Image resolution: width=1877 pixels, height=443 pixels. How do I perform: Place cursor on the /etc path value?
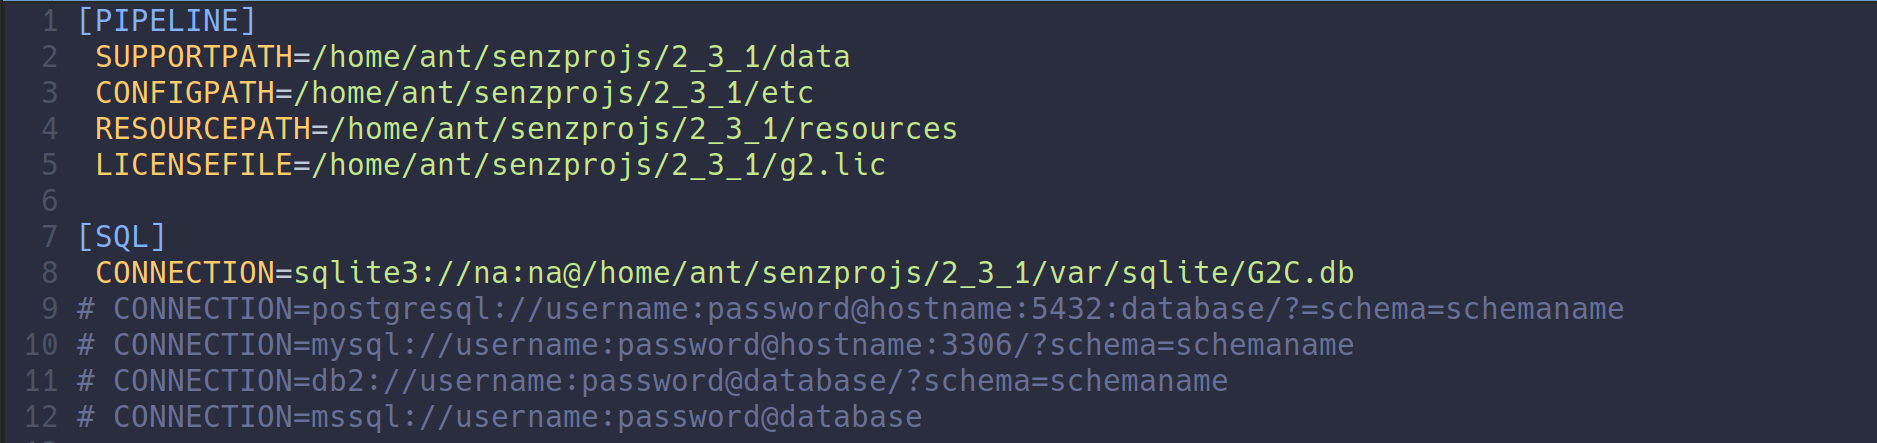tap(554, 93)
